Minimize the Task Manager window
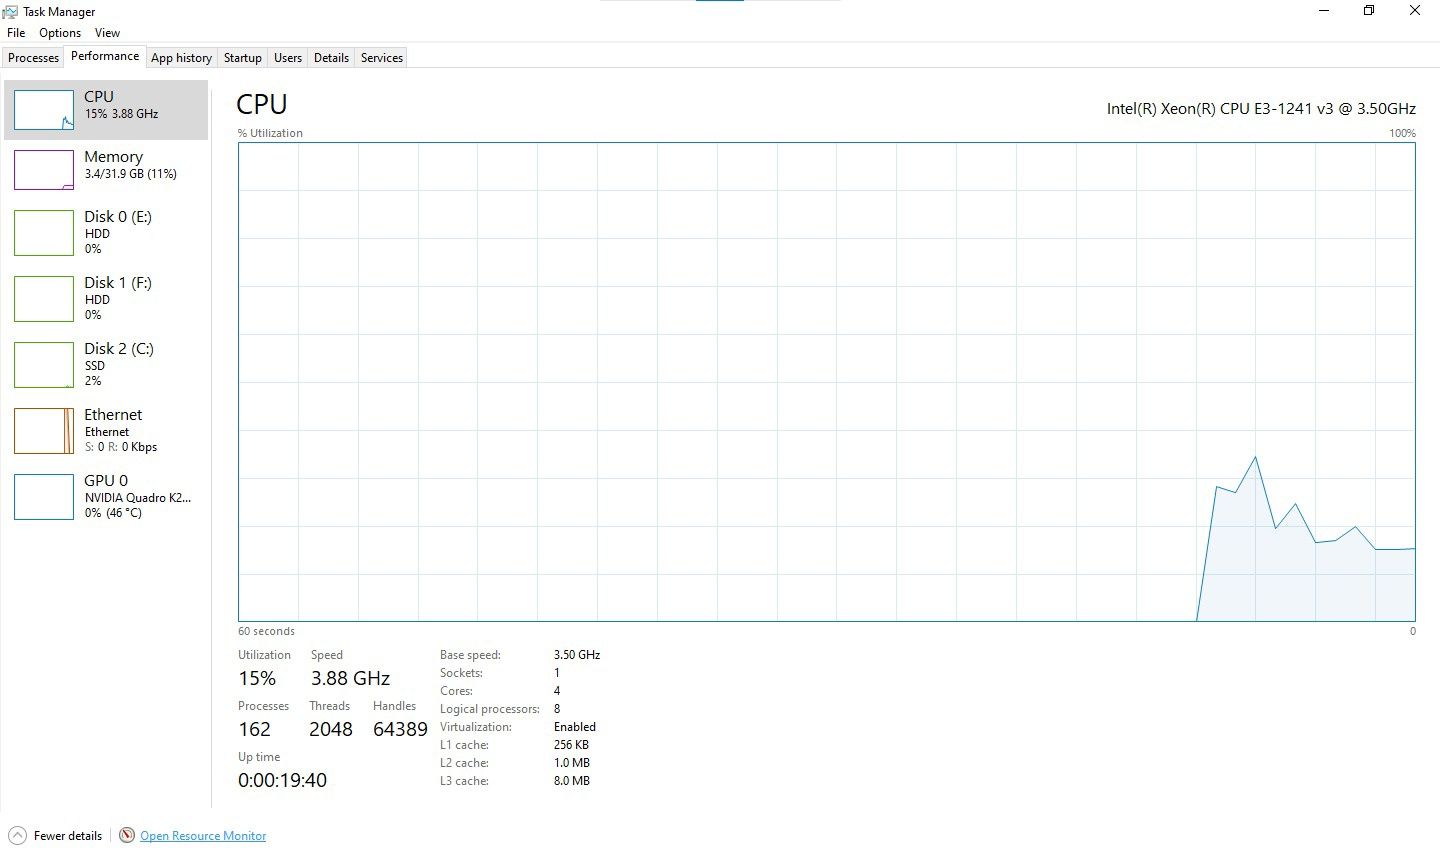 pyautogui.click(x=1324, y=11)
